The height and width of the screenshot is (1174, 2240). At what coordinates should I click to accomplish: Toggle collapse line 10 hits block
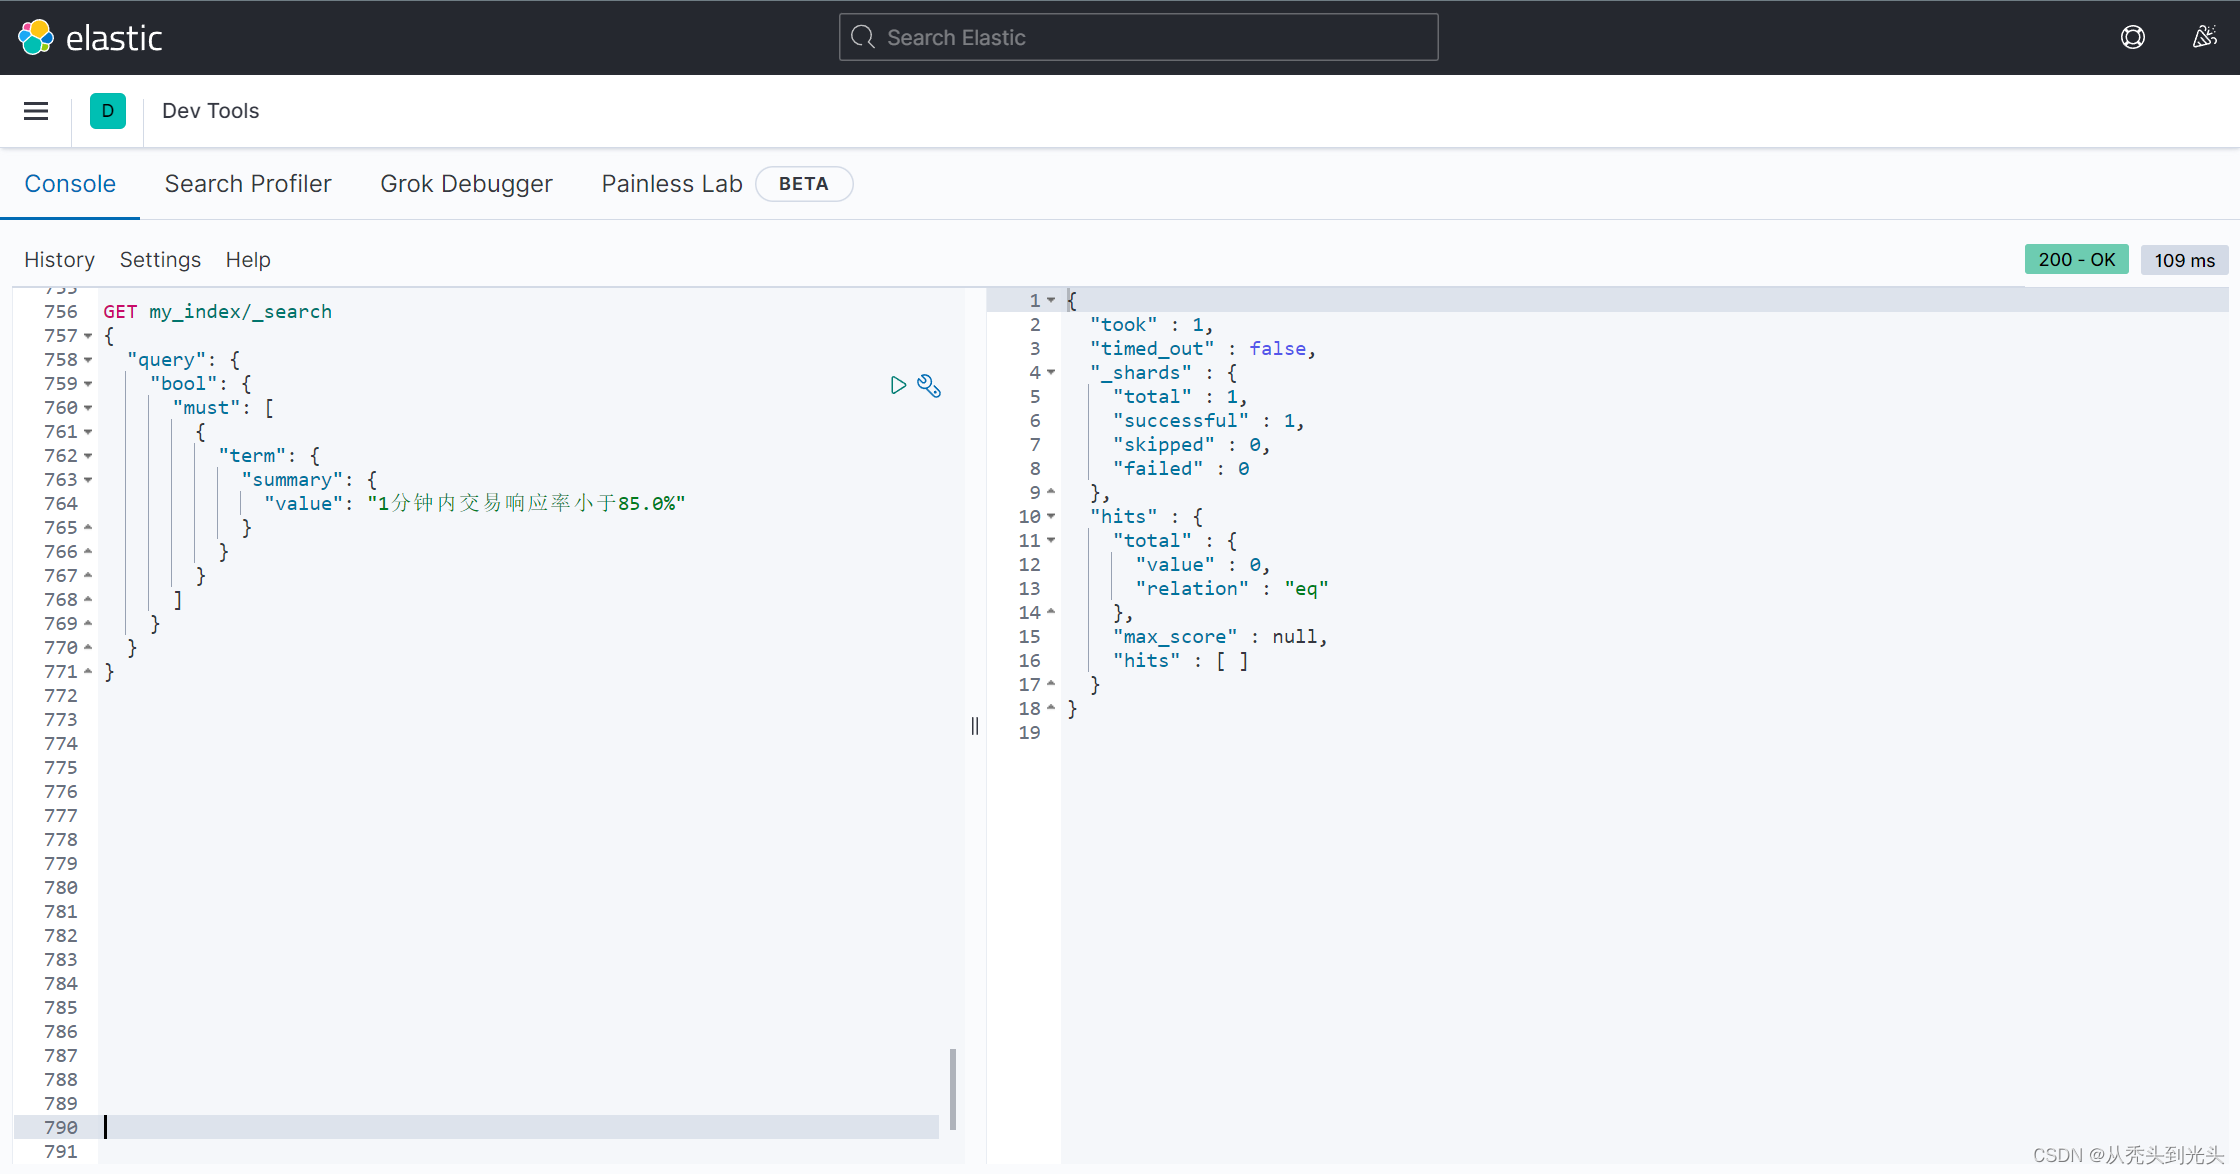tap(1053, 516)
